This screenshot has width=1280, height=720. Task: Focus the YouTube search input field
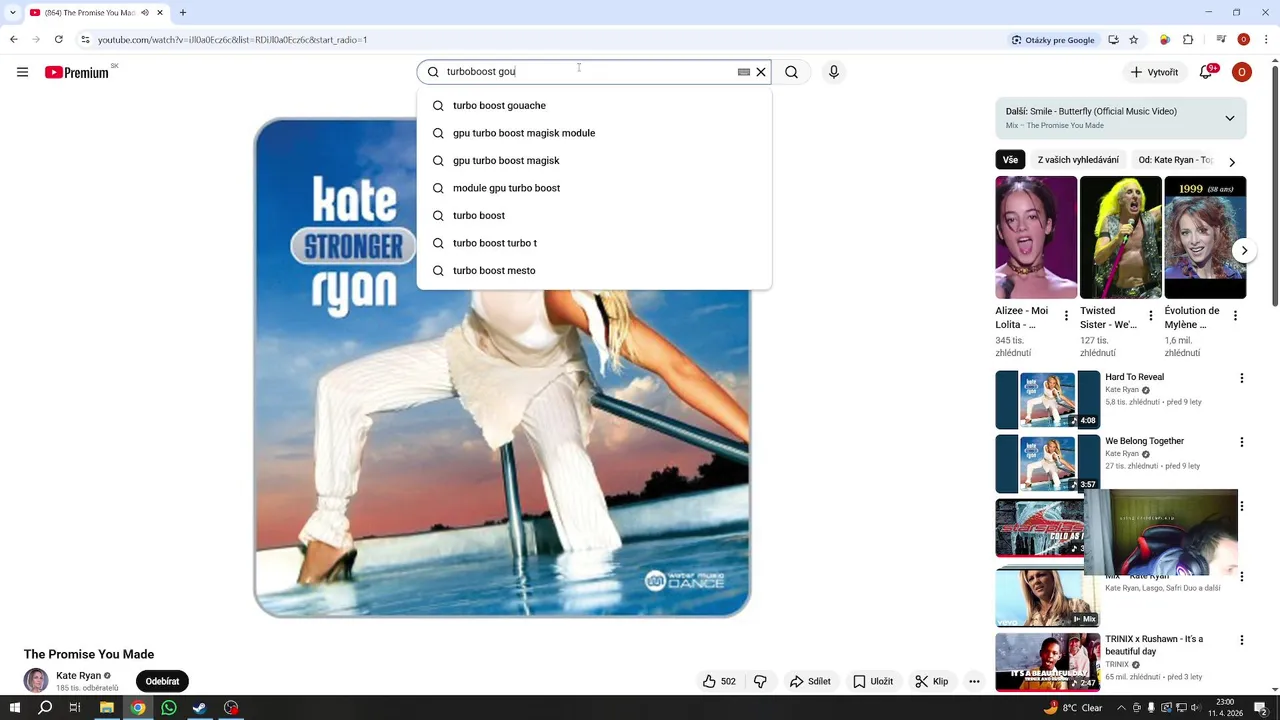[588, 72]
